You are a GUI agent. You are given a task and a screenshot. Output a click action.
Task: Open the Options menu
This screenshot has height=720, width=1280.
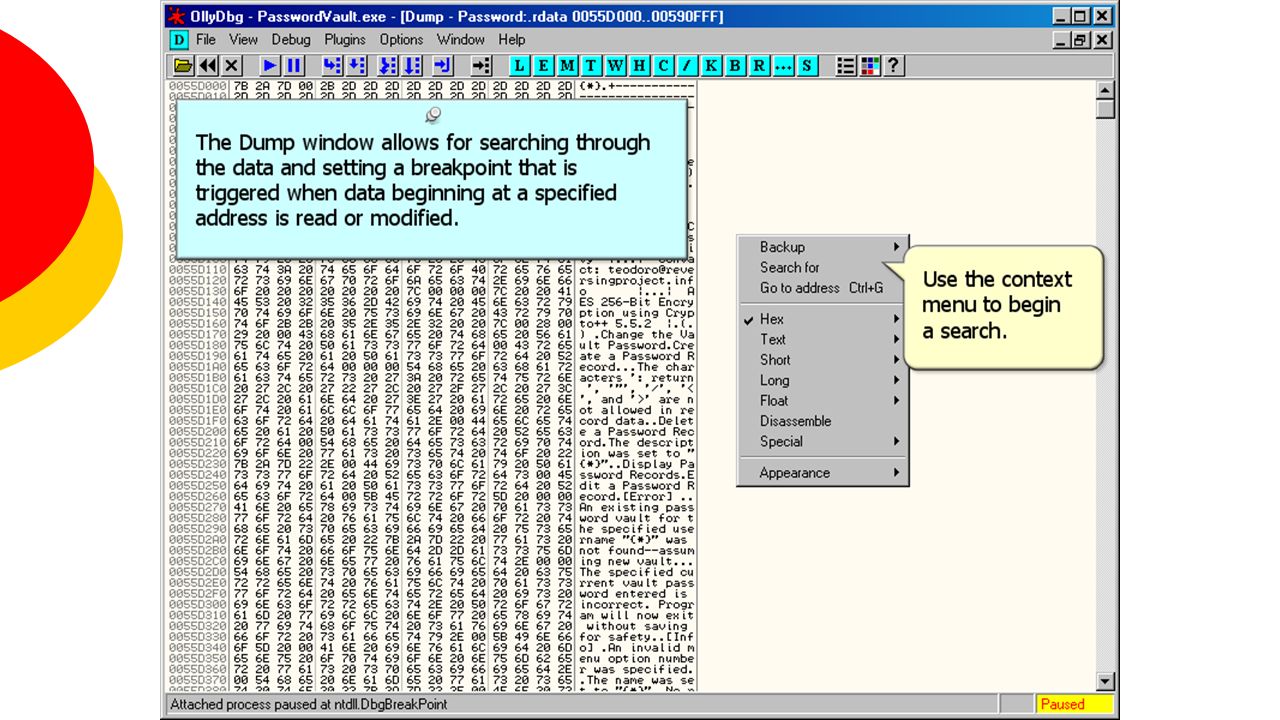(x=401, y=40)
